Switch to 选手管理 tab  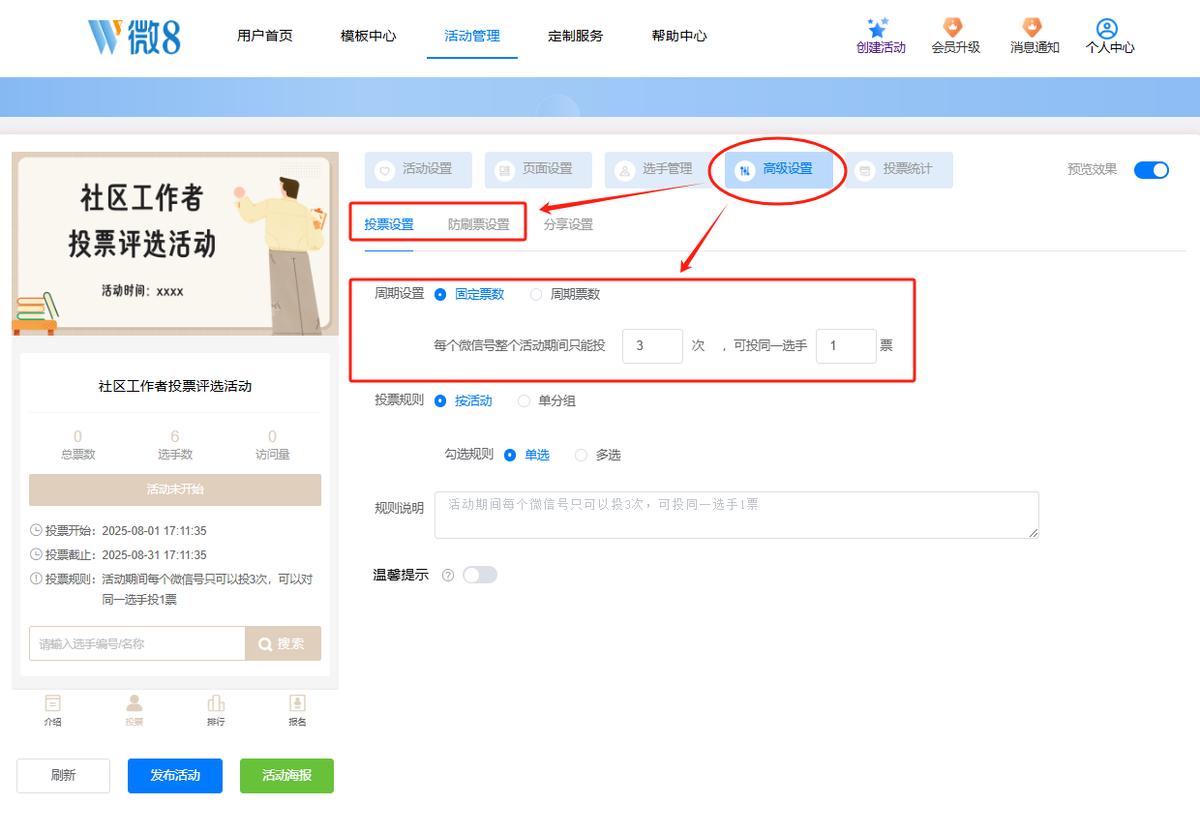click(x=658, y=170)
